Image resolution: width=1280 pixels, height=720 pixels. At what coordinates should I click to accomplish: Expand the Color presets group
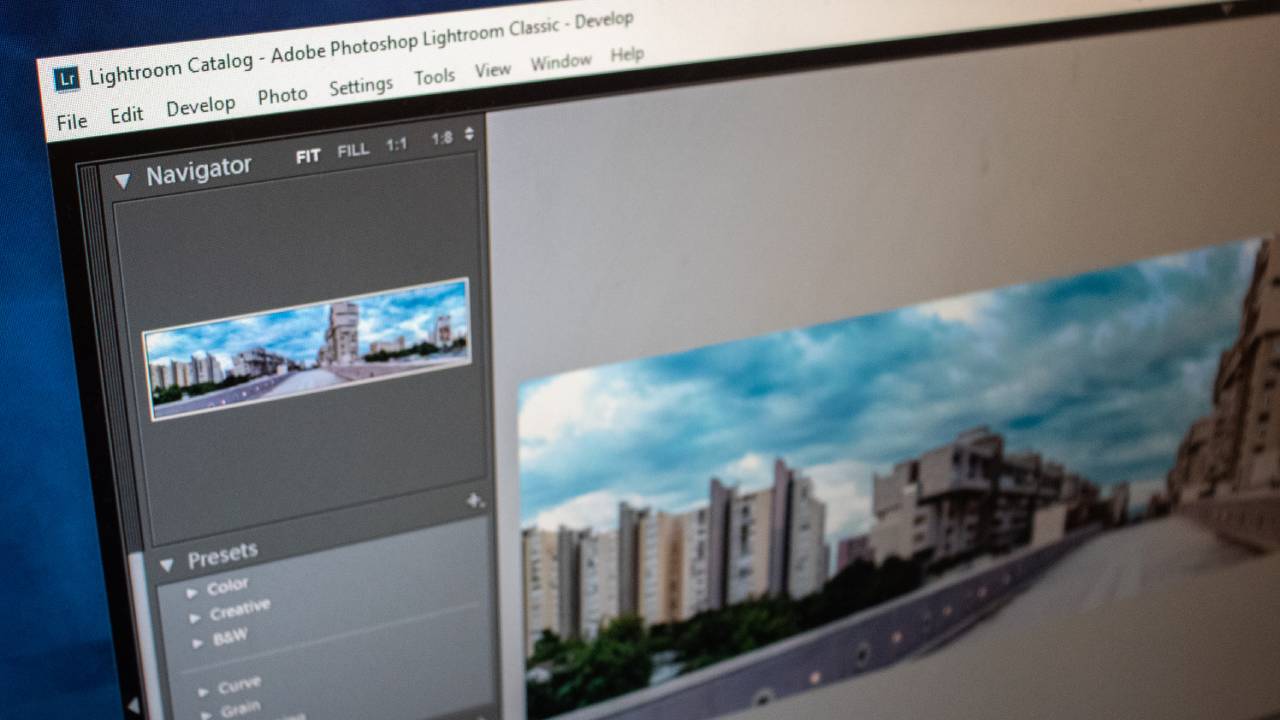tap(192, 592)
